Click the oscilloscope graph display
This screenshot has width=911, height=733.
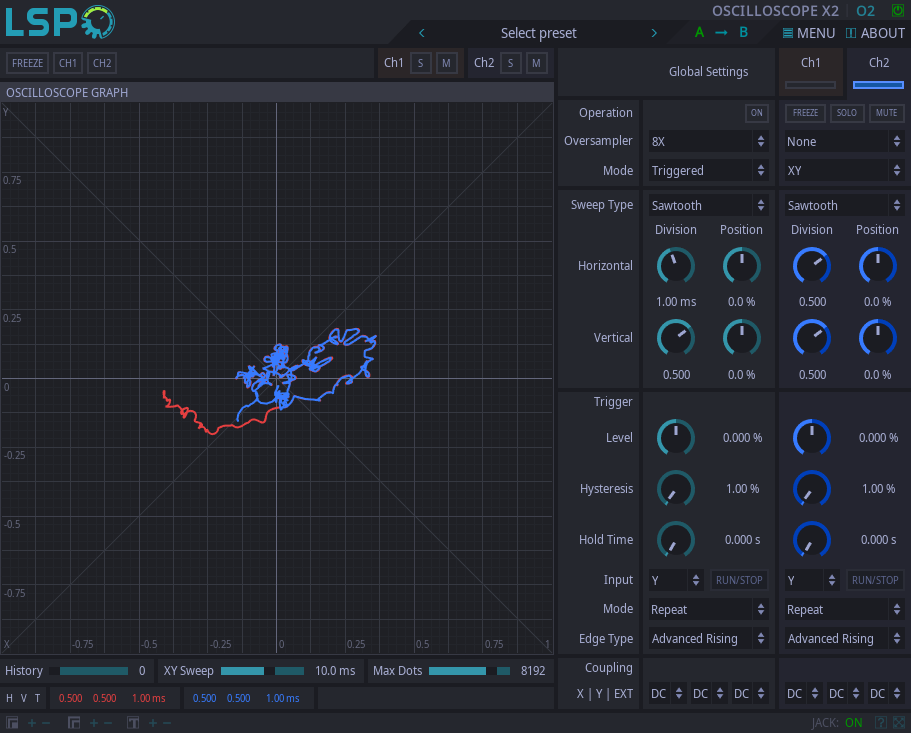(x=277, y=378)
